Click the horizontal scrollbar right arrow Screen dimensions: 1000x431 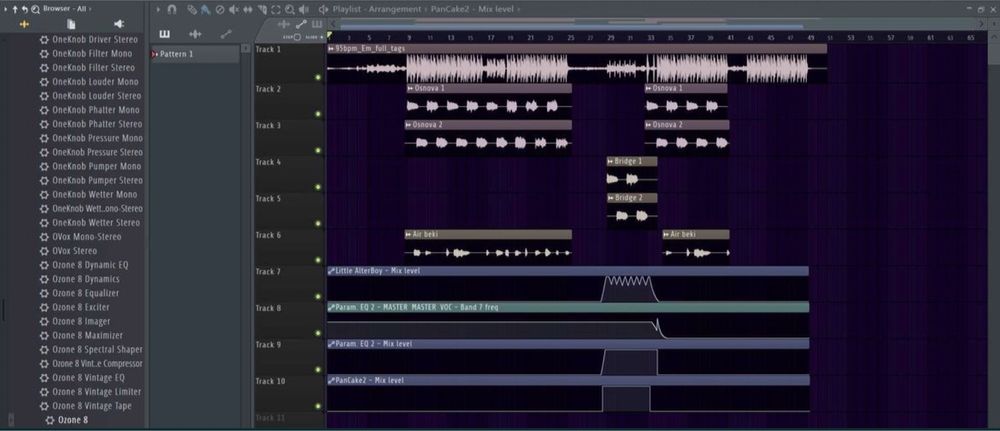982,24
